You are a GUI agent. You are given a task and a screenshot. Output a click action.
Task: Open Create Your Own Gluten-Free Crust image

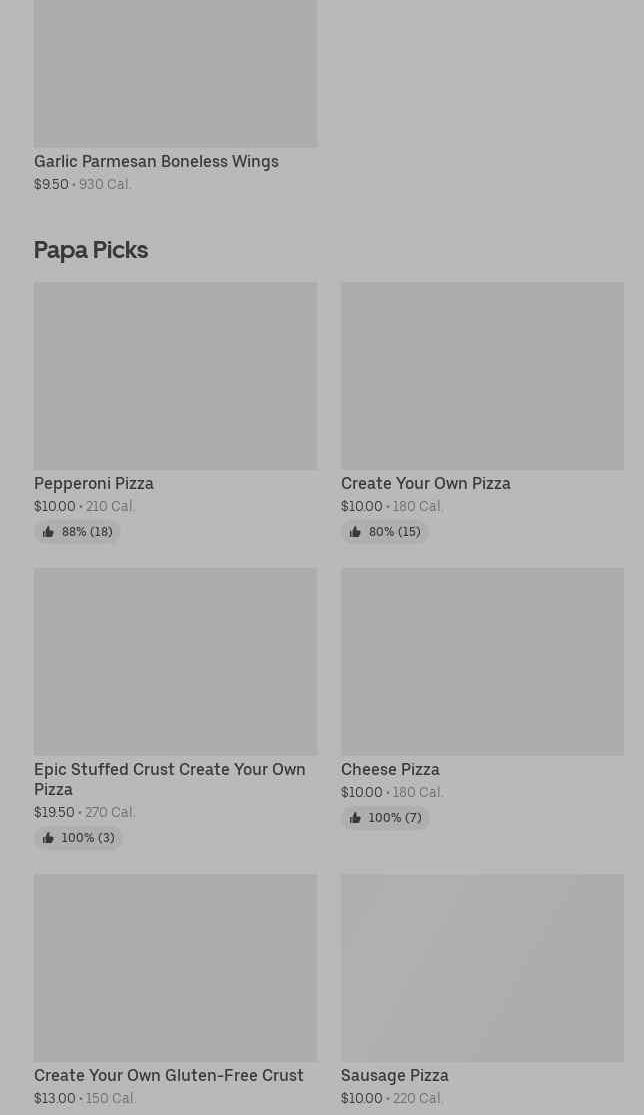click(x=175, y=968)
